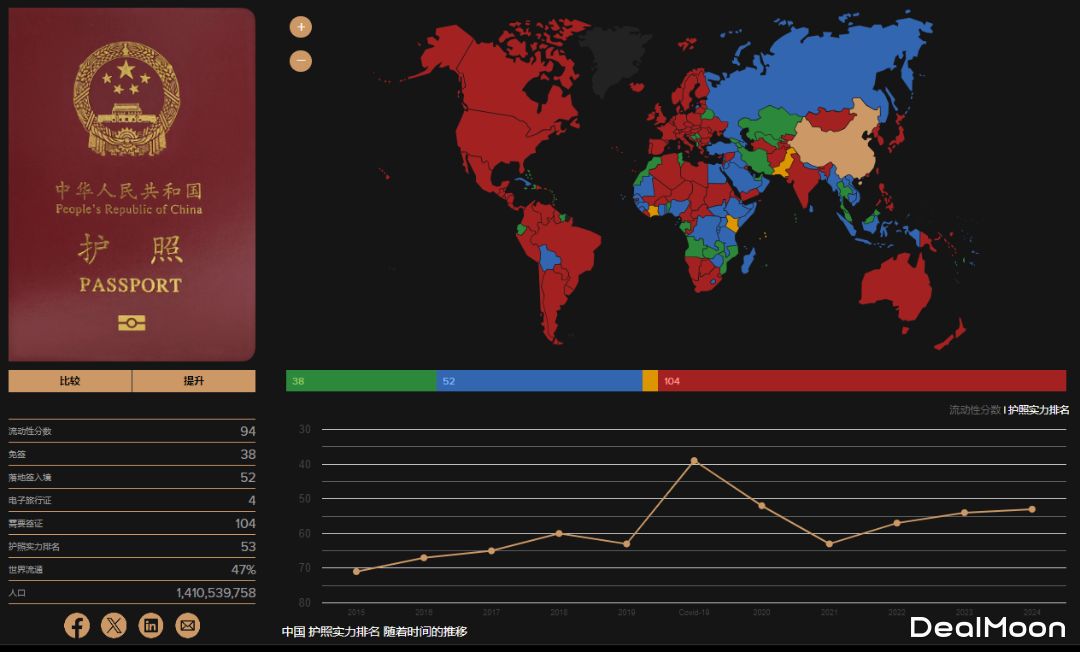Switch chart to 流动性分数 view
The height and width of the screenshot is (652, 1080).
coord(974,410)
